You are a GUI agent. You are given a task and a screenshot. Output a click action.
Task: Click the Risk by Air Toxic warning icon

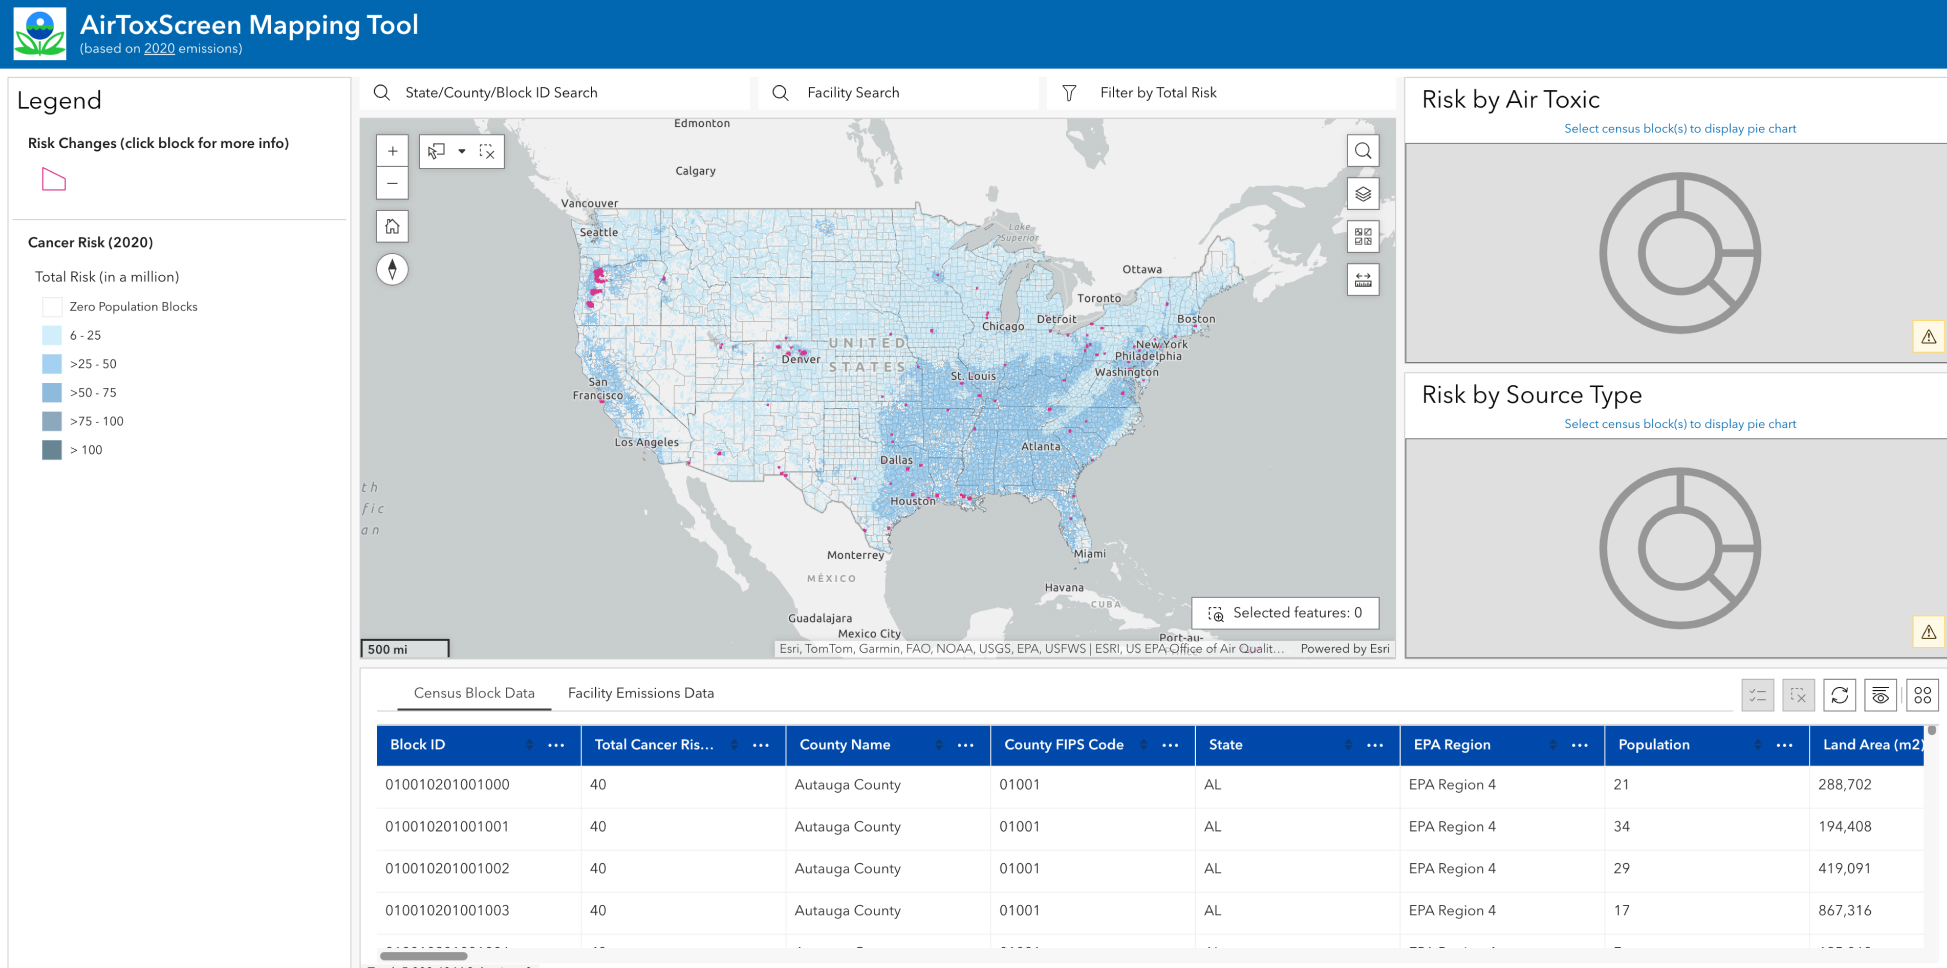click(x=1929, y=337)
